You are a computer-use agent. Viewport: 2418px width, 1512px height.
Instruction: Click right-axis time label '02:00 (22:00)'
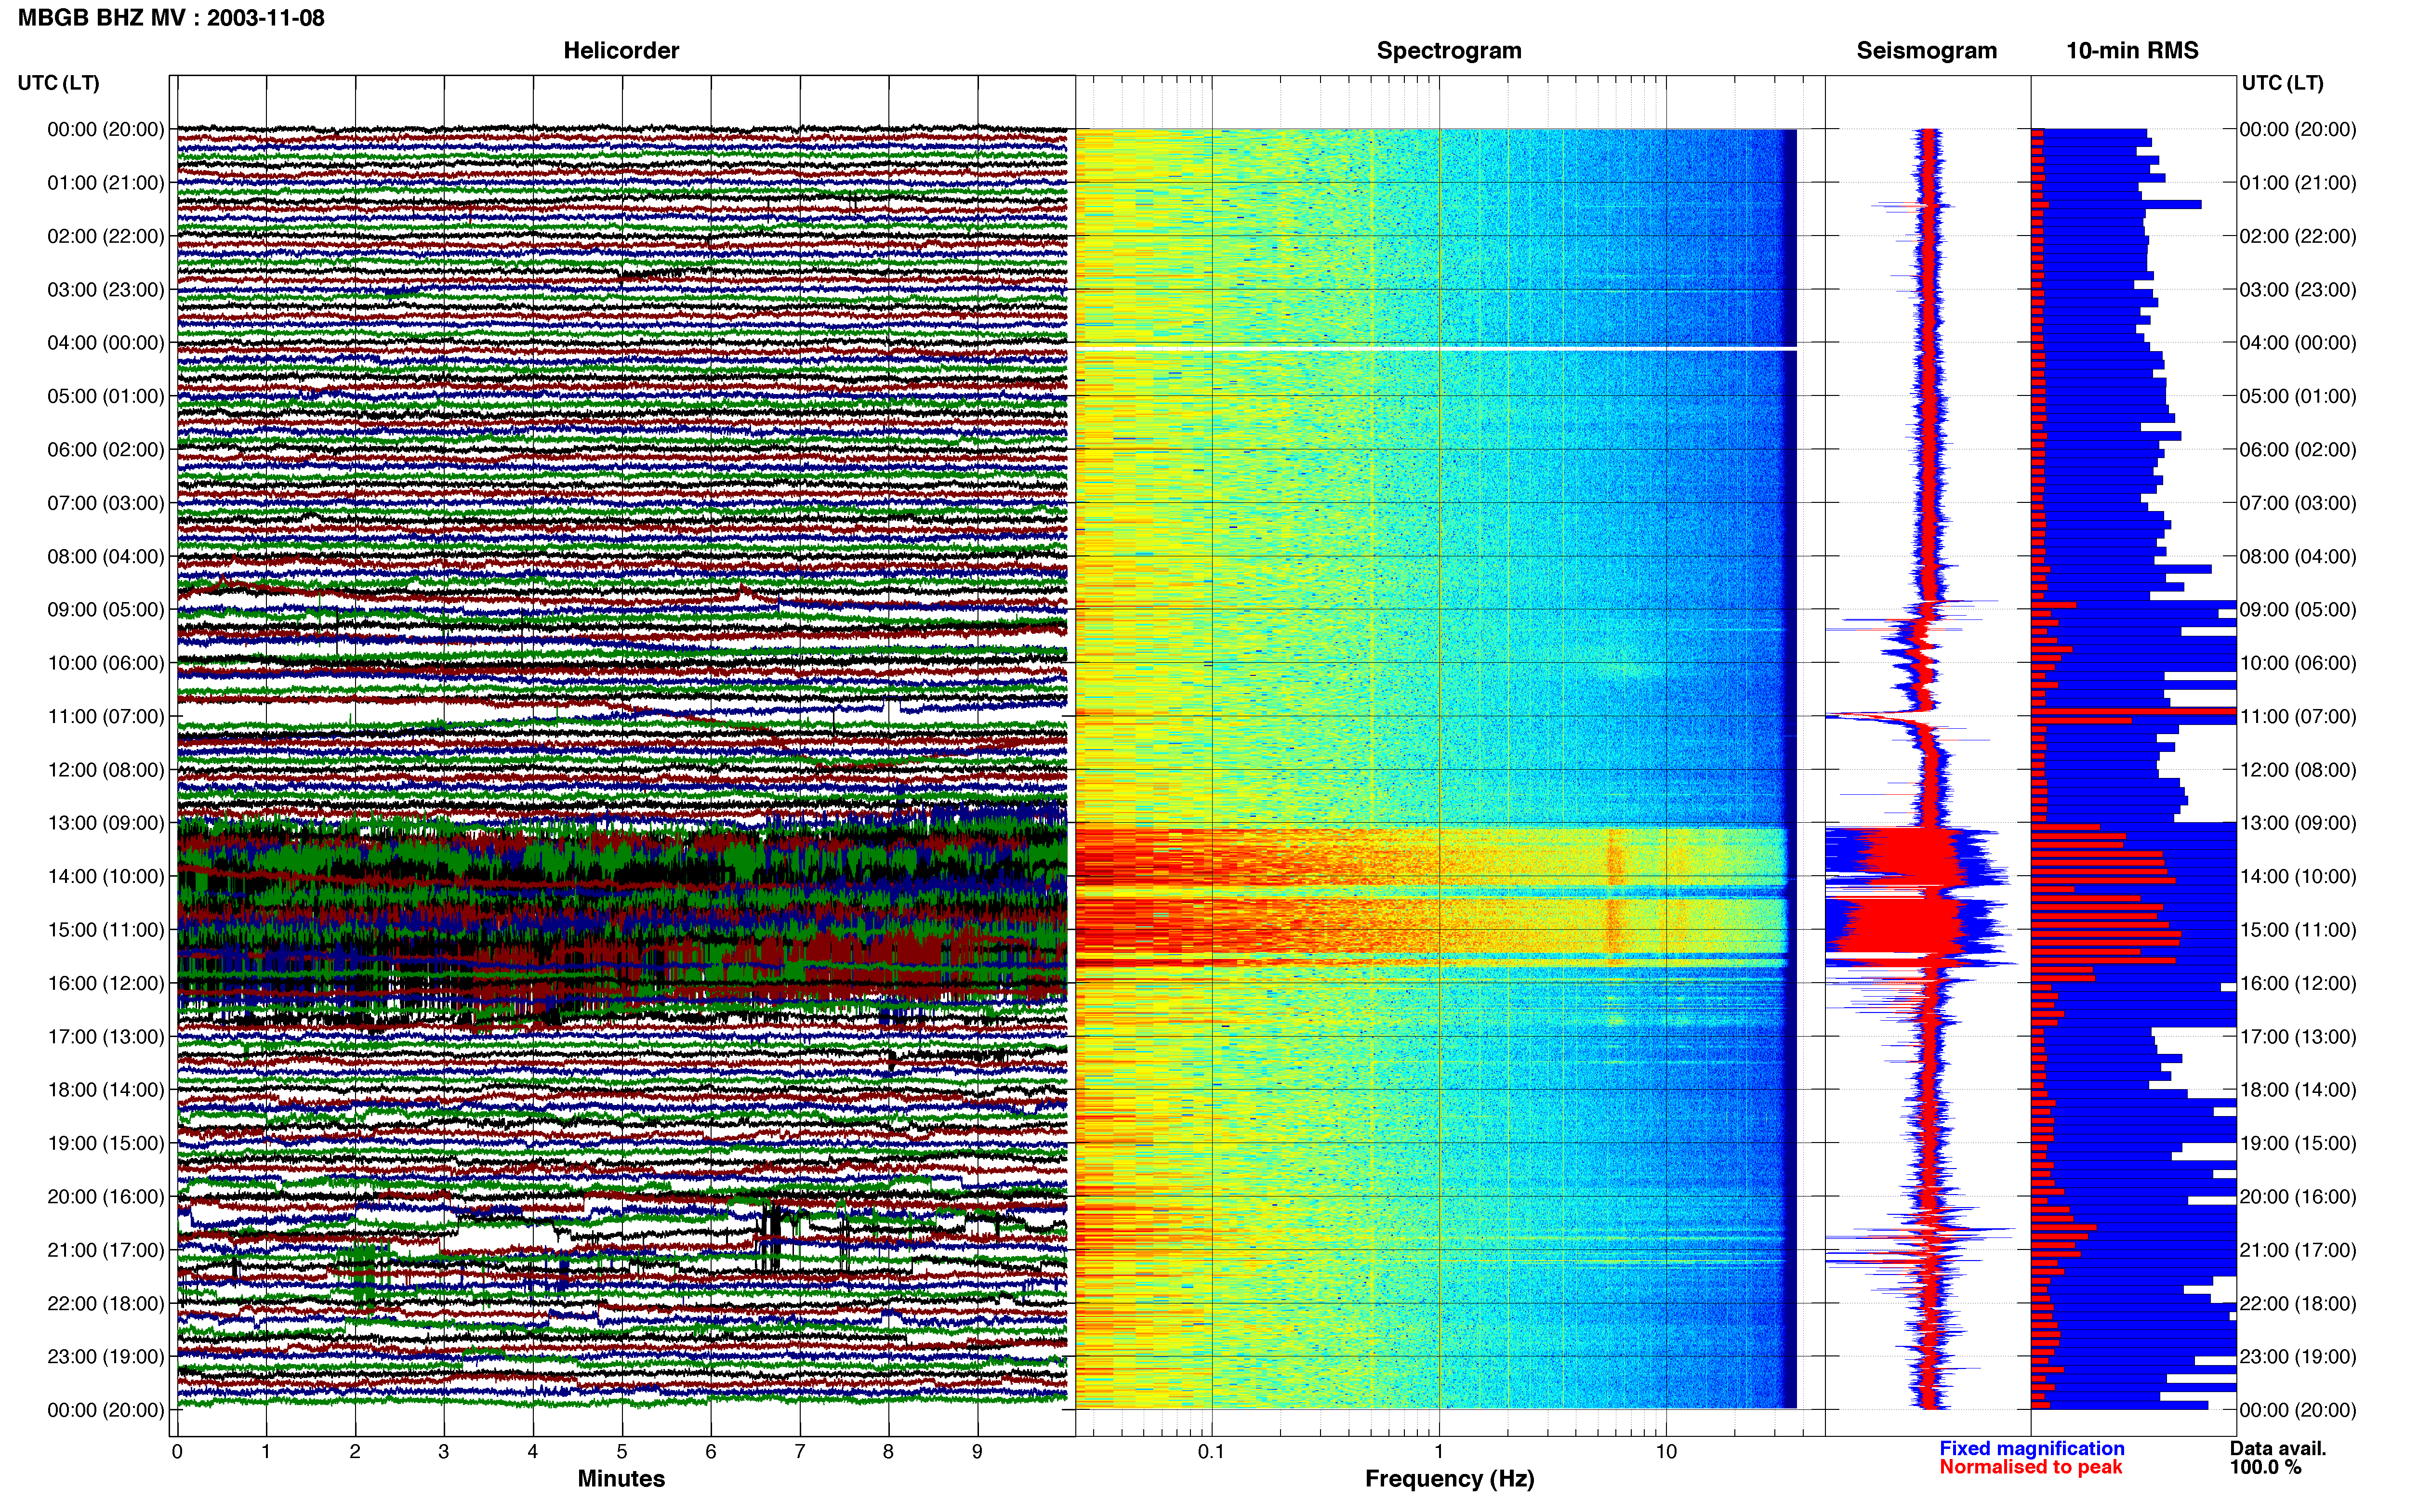(2298, 236)
